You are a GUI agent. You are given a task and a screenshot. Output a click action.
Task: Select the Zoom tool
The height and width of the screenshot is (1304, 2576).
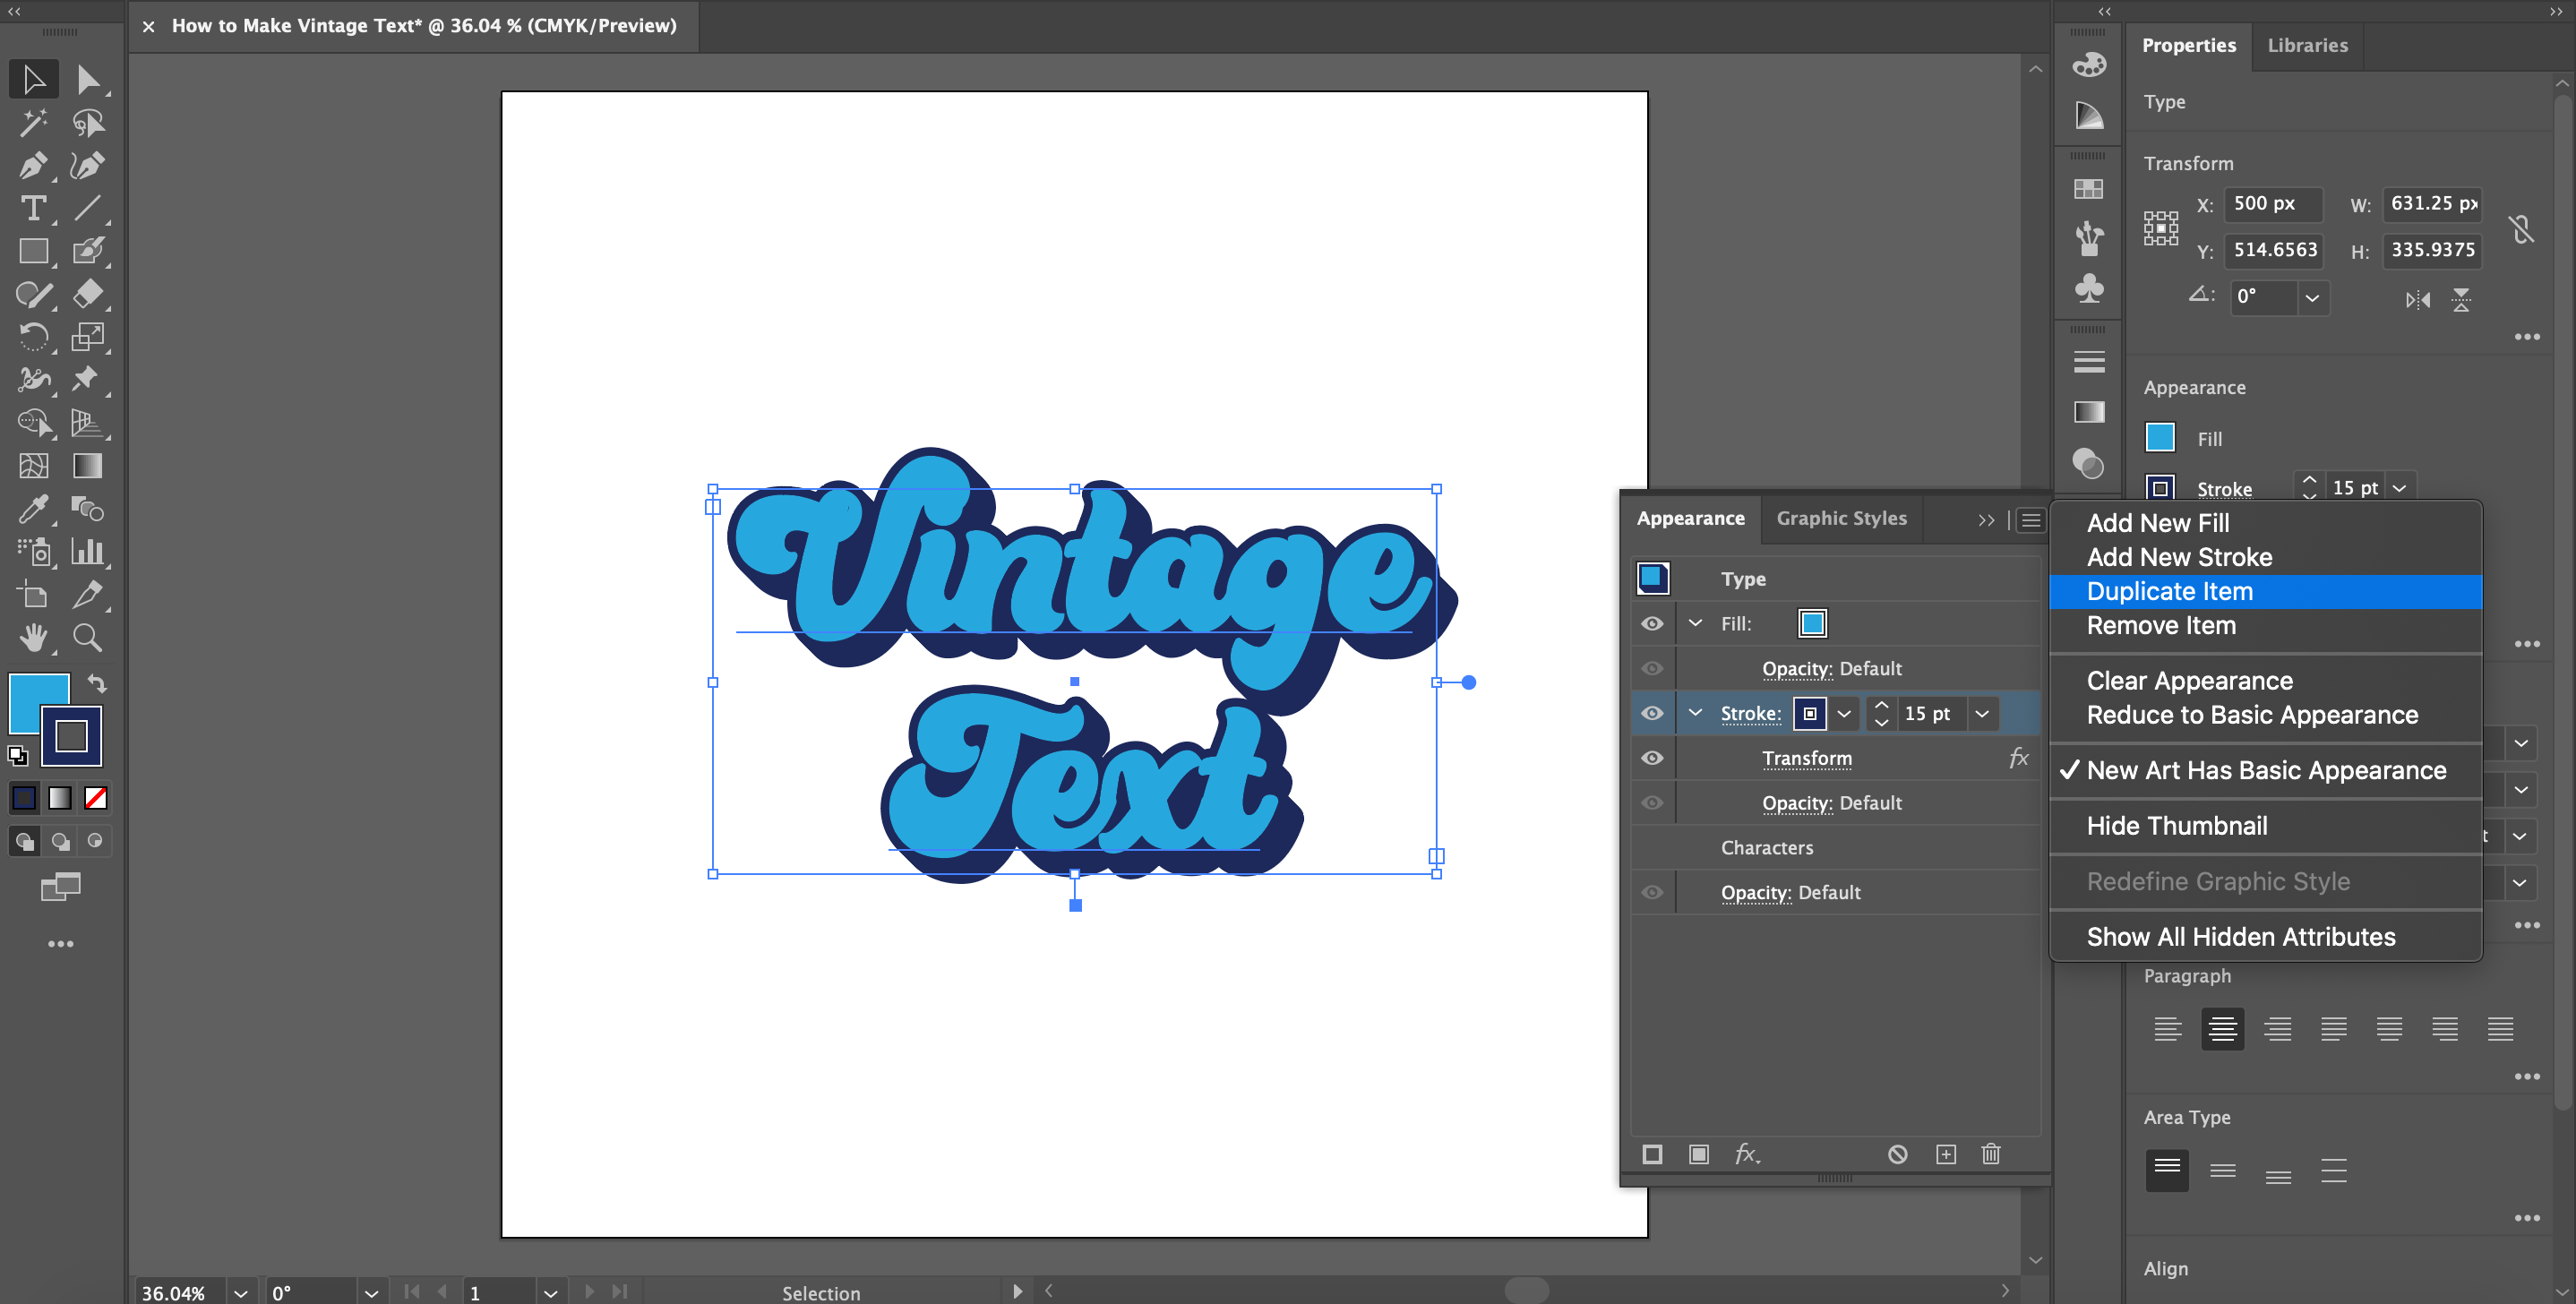[x=87, y=638]
